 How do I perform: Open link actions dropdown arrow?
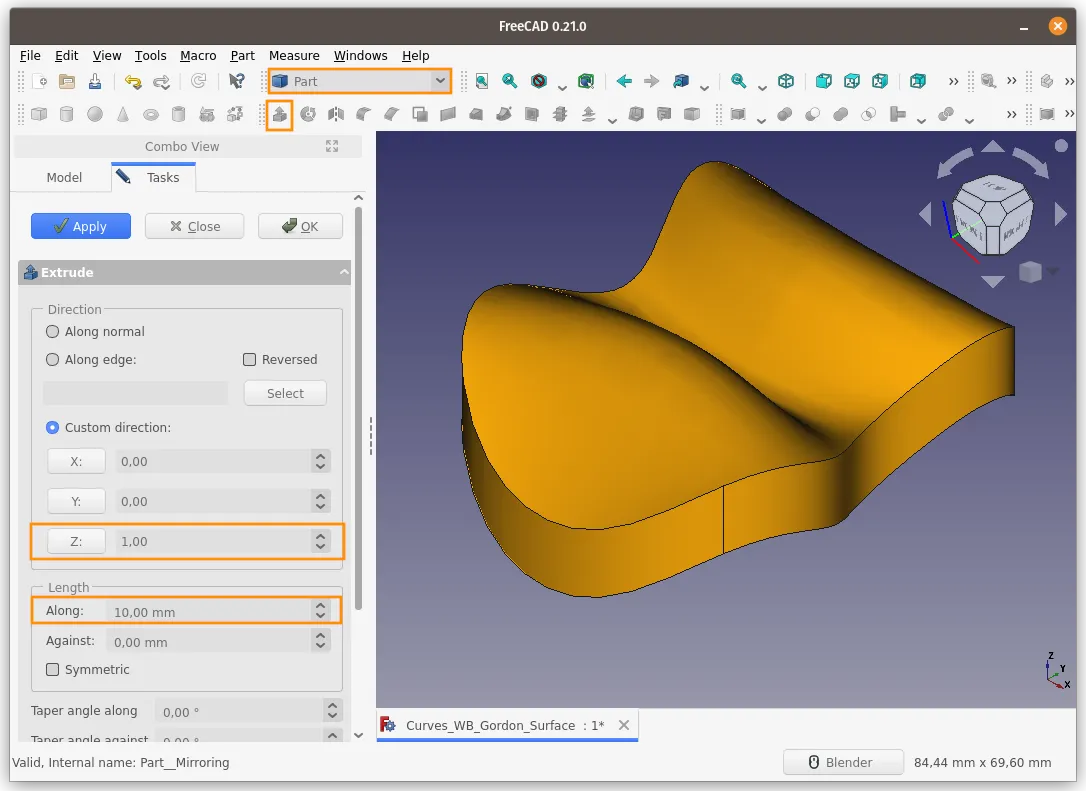[x=704, y=87]
